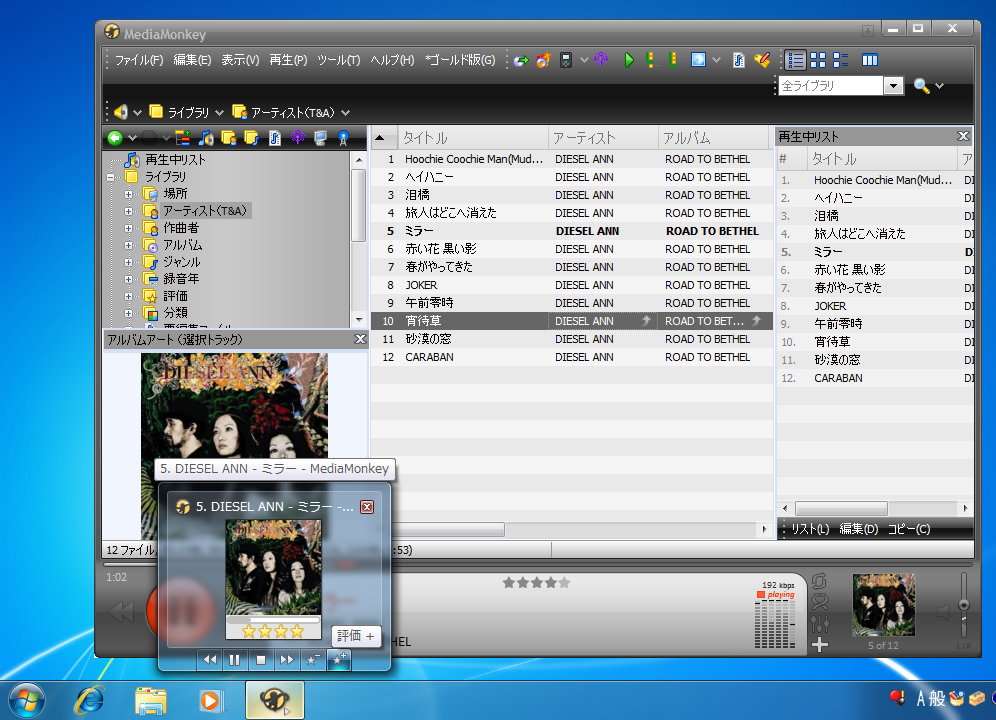Open the ツール(T) menu
This screenshot has width=996, height=720.
click(339, 60)
